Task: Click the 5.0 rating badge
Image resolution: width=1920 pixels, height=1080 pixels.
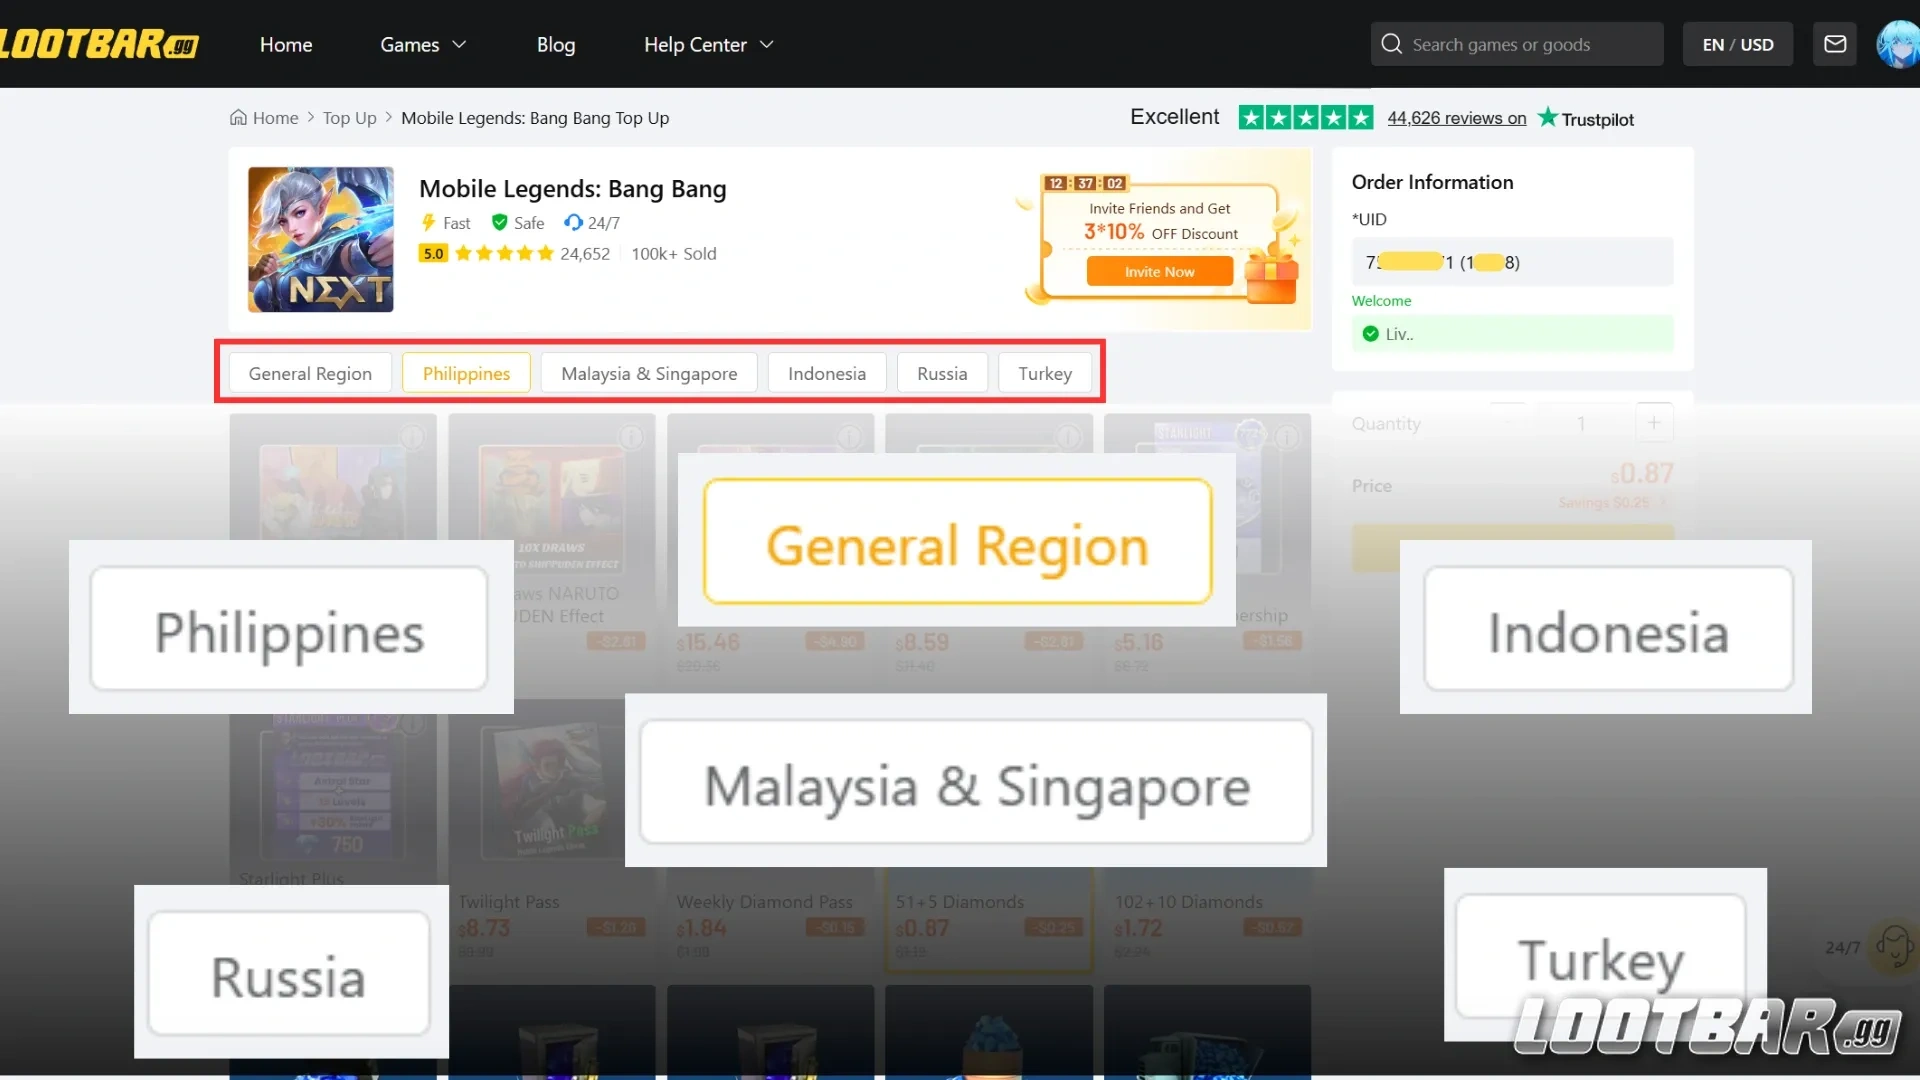Action: pyautogui.click(x=433, y=253)
